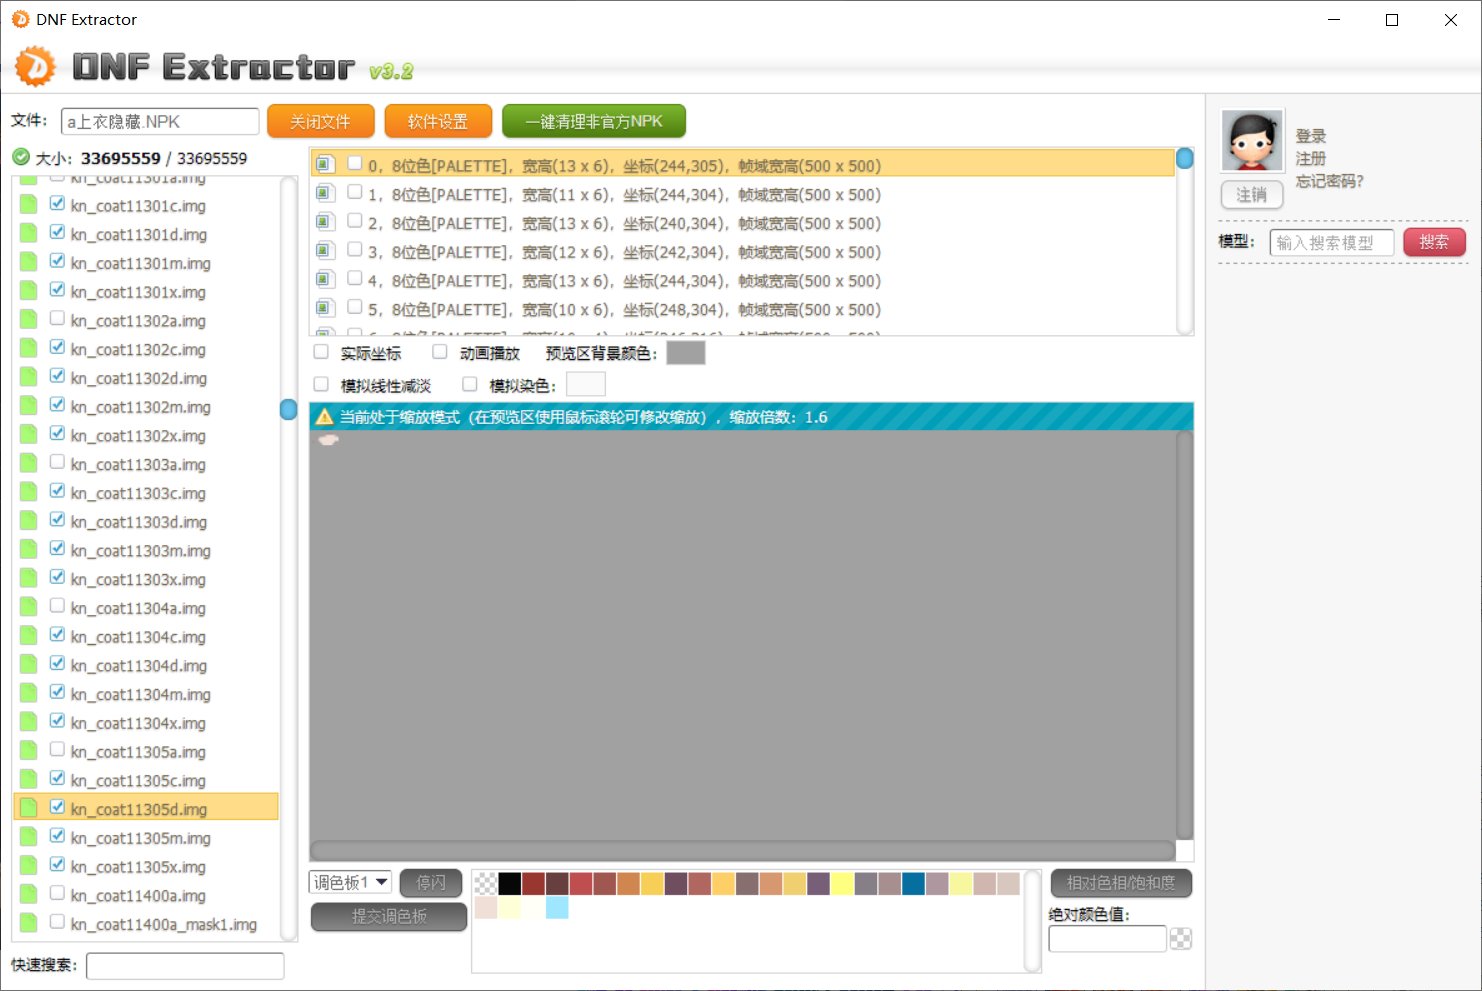Click the 快速搜索 input field
The height and width of the screenshot is (991, 1482).
[185, 965]
